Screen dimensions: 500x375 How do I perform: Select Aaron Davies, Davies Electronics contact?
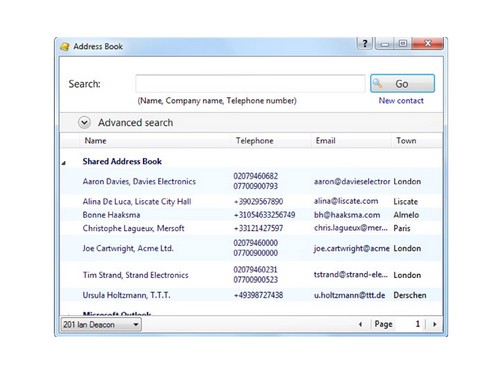(139, 181)
